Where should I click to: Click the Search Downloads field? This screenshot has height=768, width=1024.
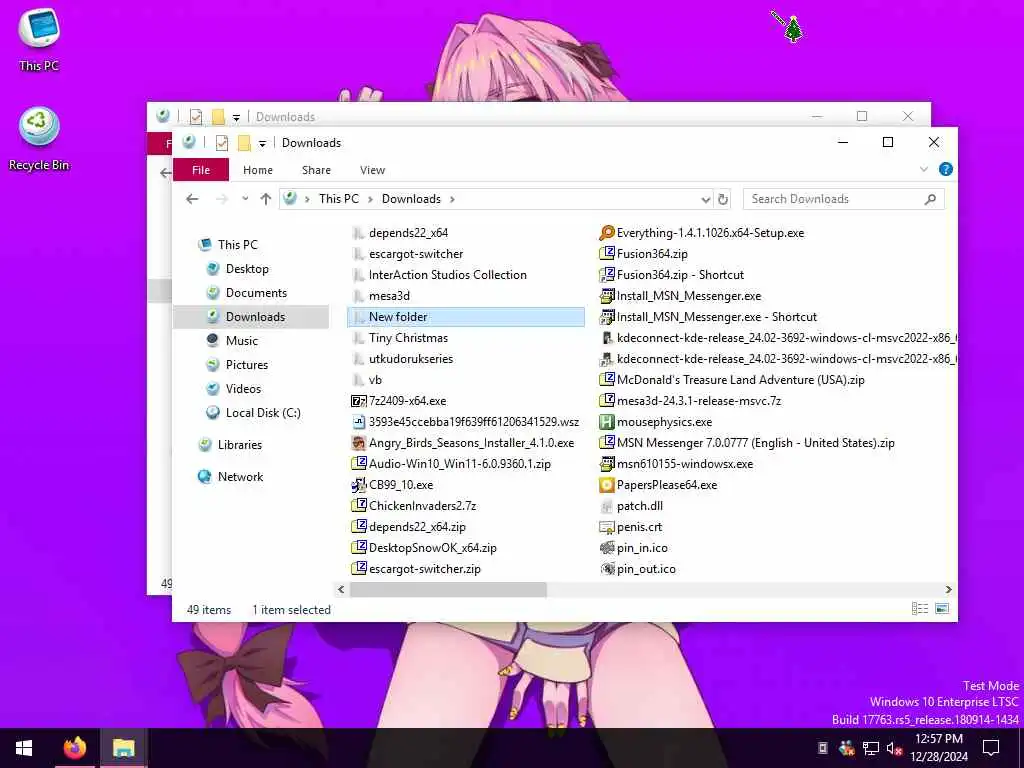tap(843, 199)
